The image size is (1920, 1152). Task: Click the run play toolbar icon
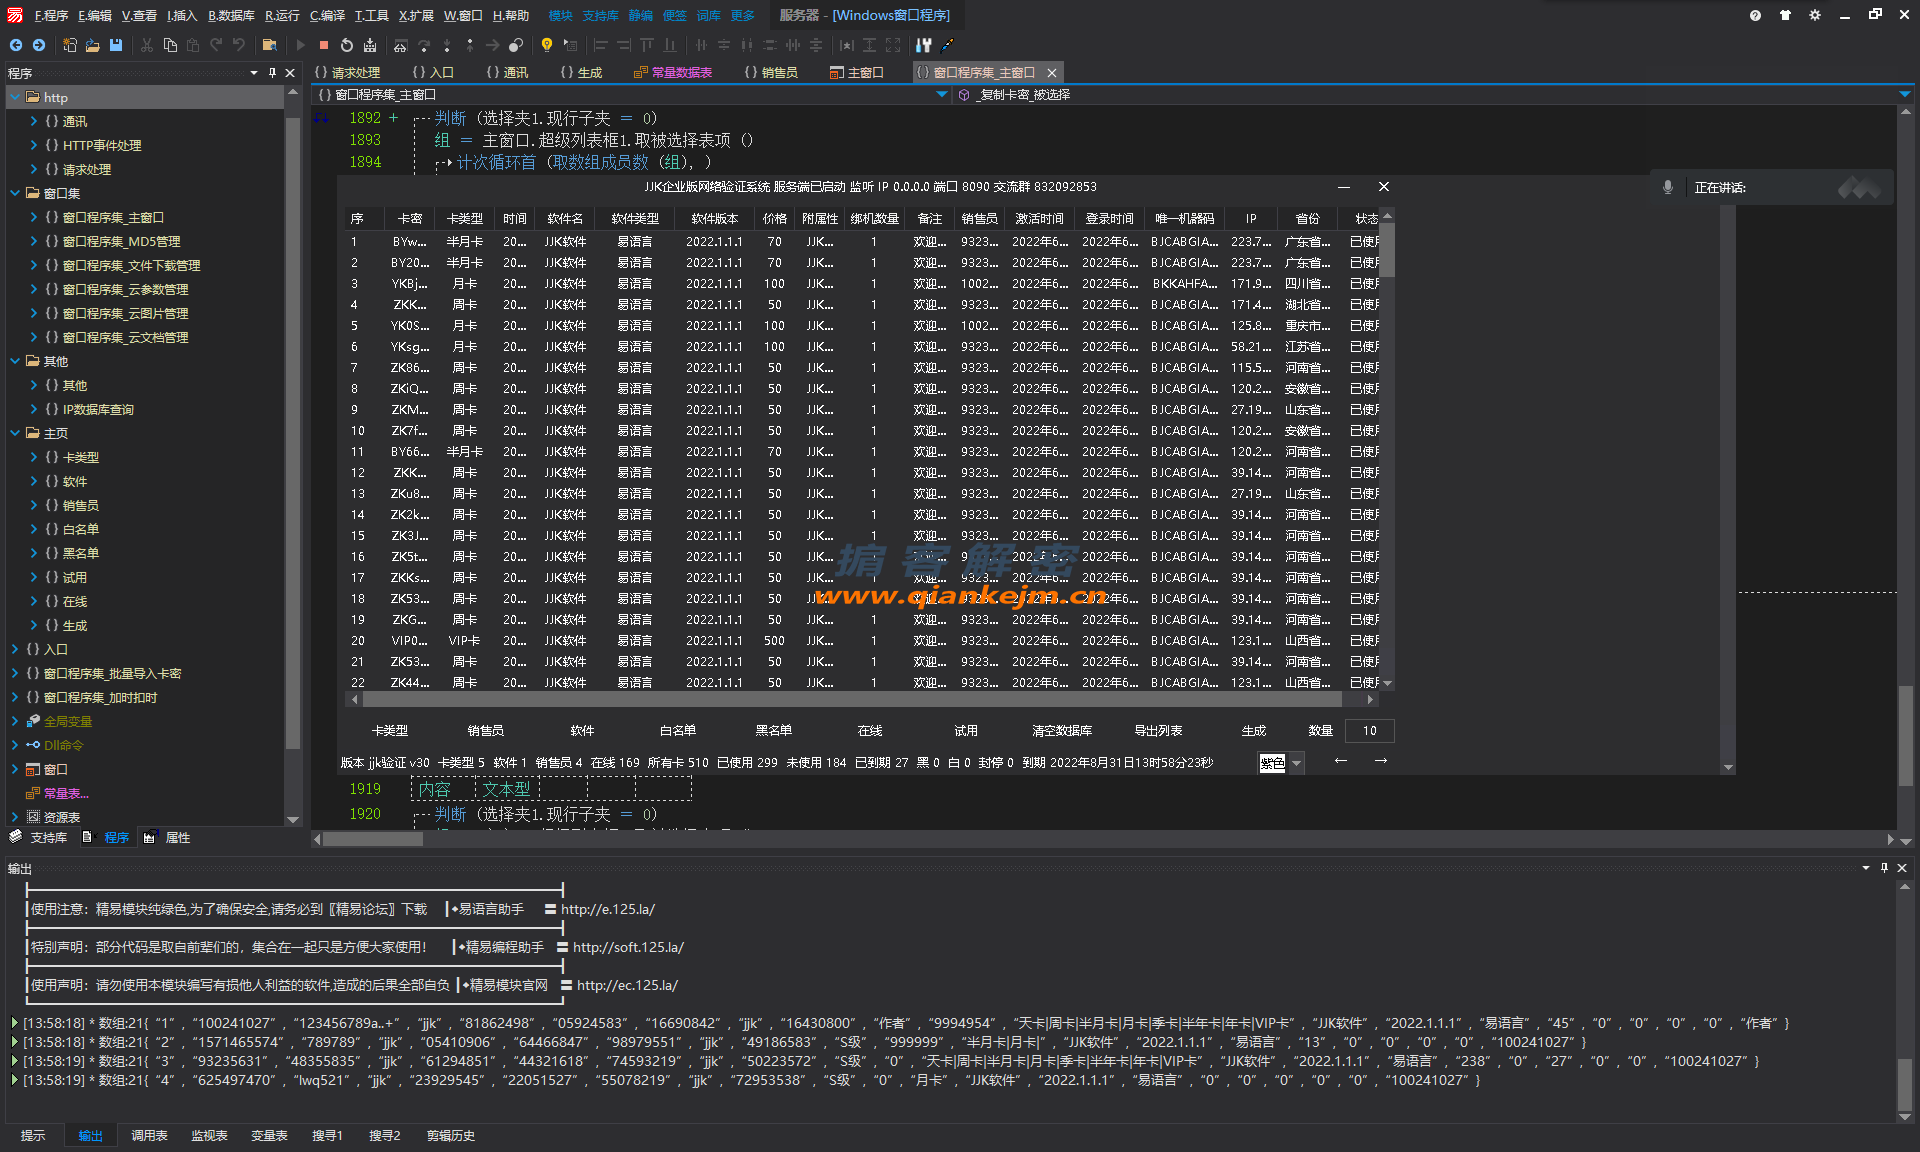(x=300, y=45)
